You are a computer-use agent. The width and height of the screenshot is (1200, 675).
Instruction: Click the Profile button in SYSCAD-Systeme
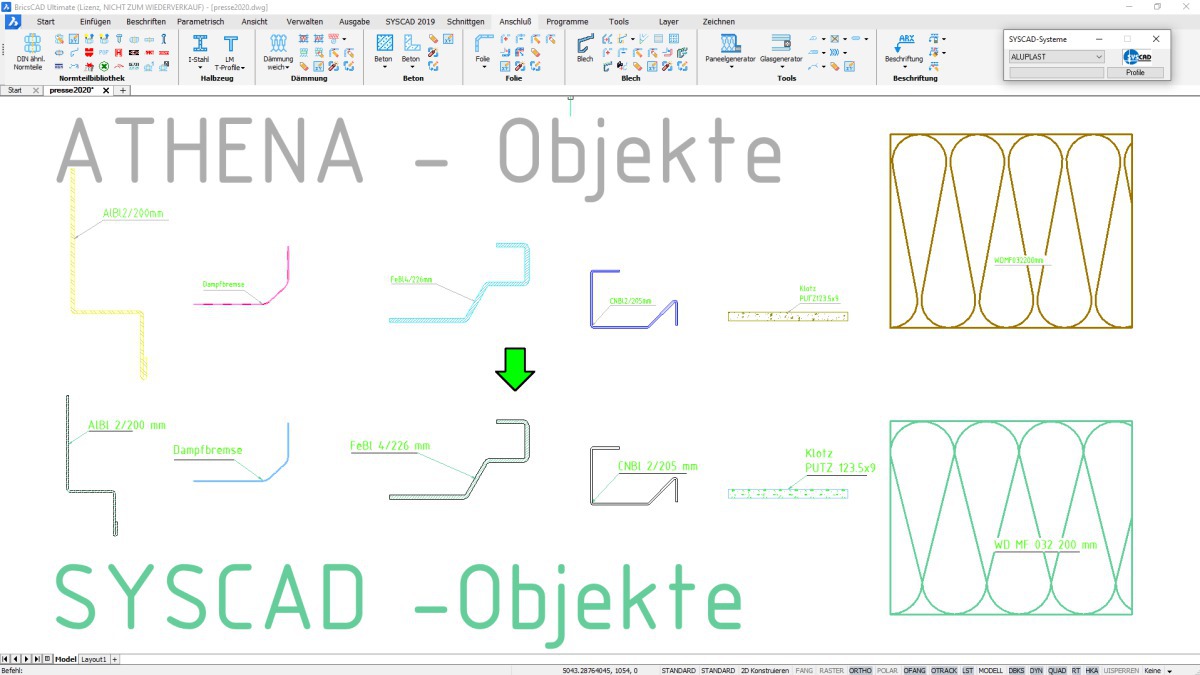tap(1135, 73)
